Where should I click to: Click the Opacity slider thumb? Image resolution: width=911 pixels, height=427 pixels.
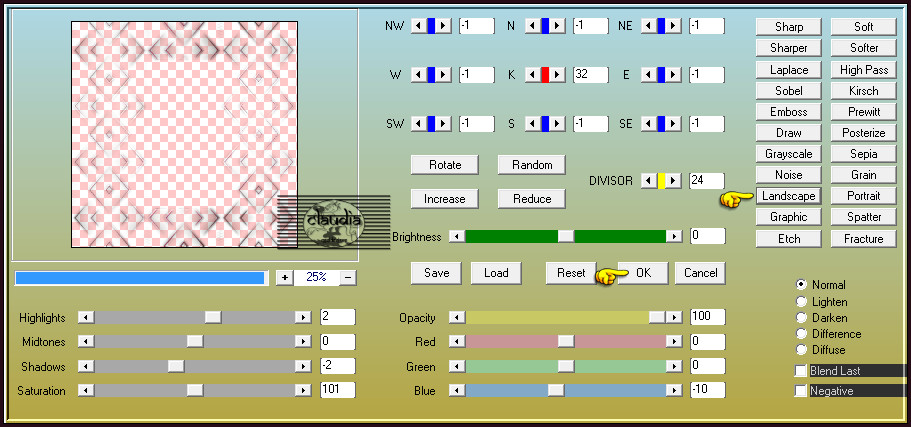click(658, 317)
